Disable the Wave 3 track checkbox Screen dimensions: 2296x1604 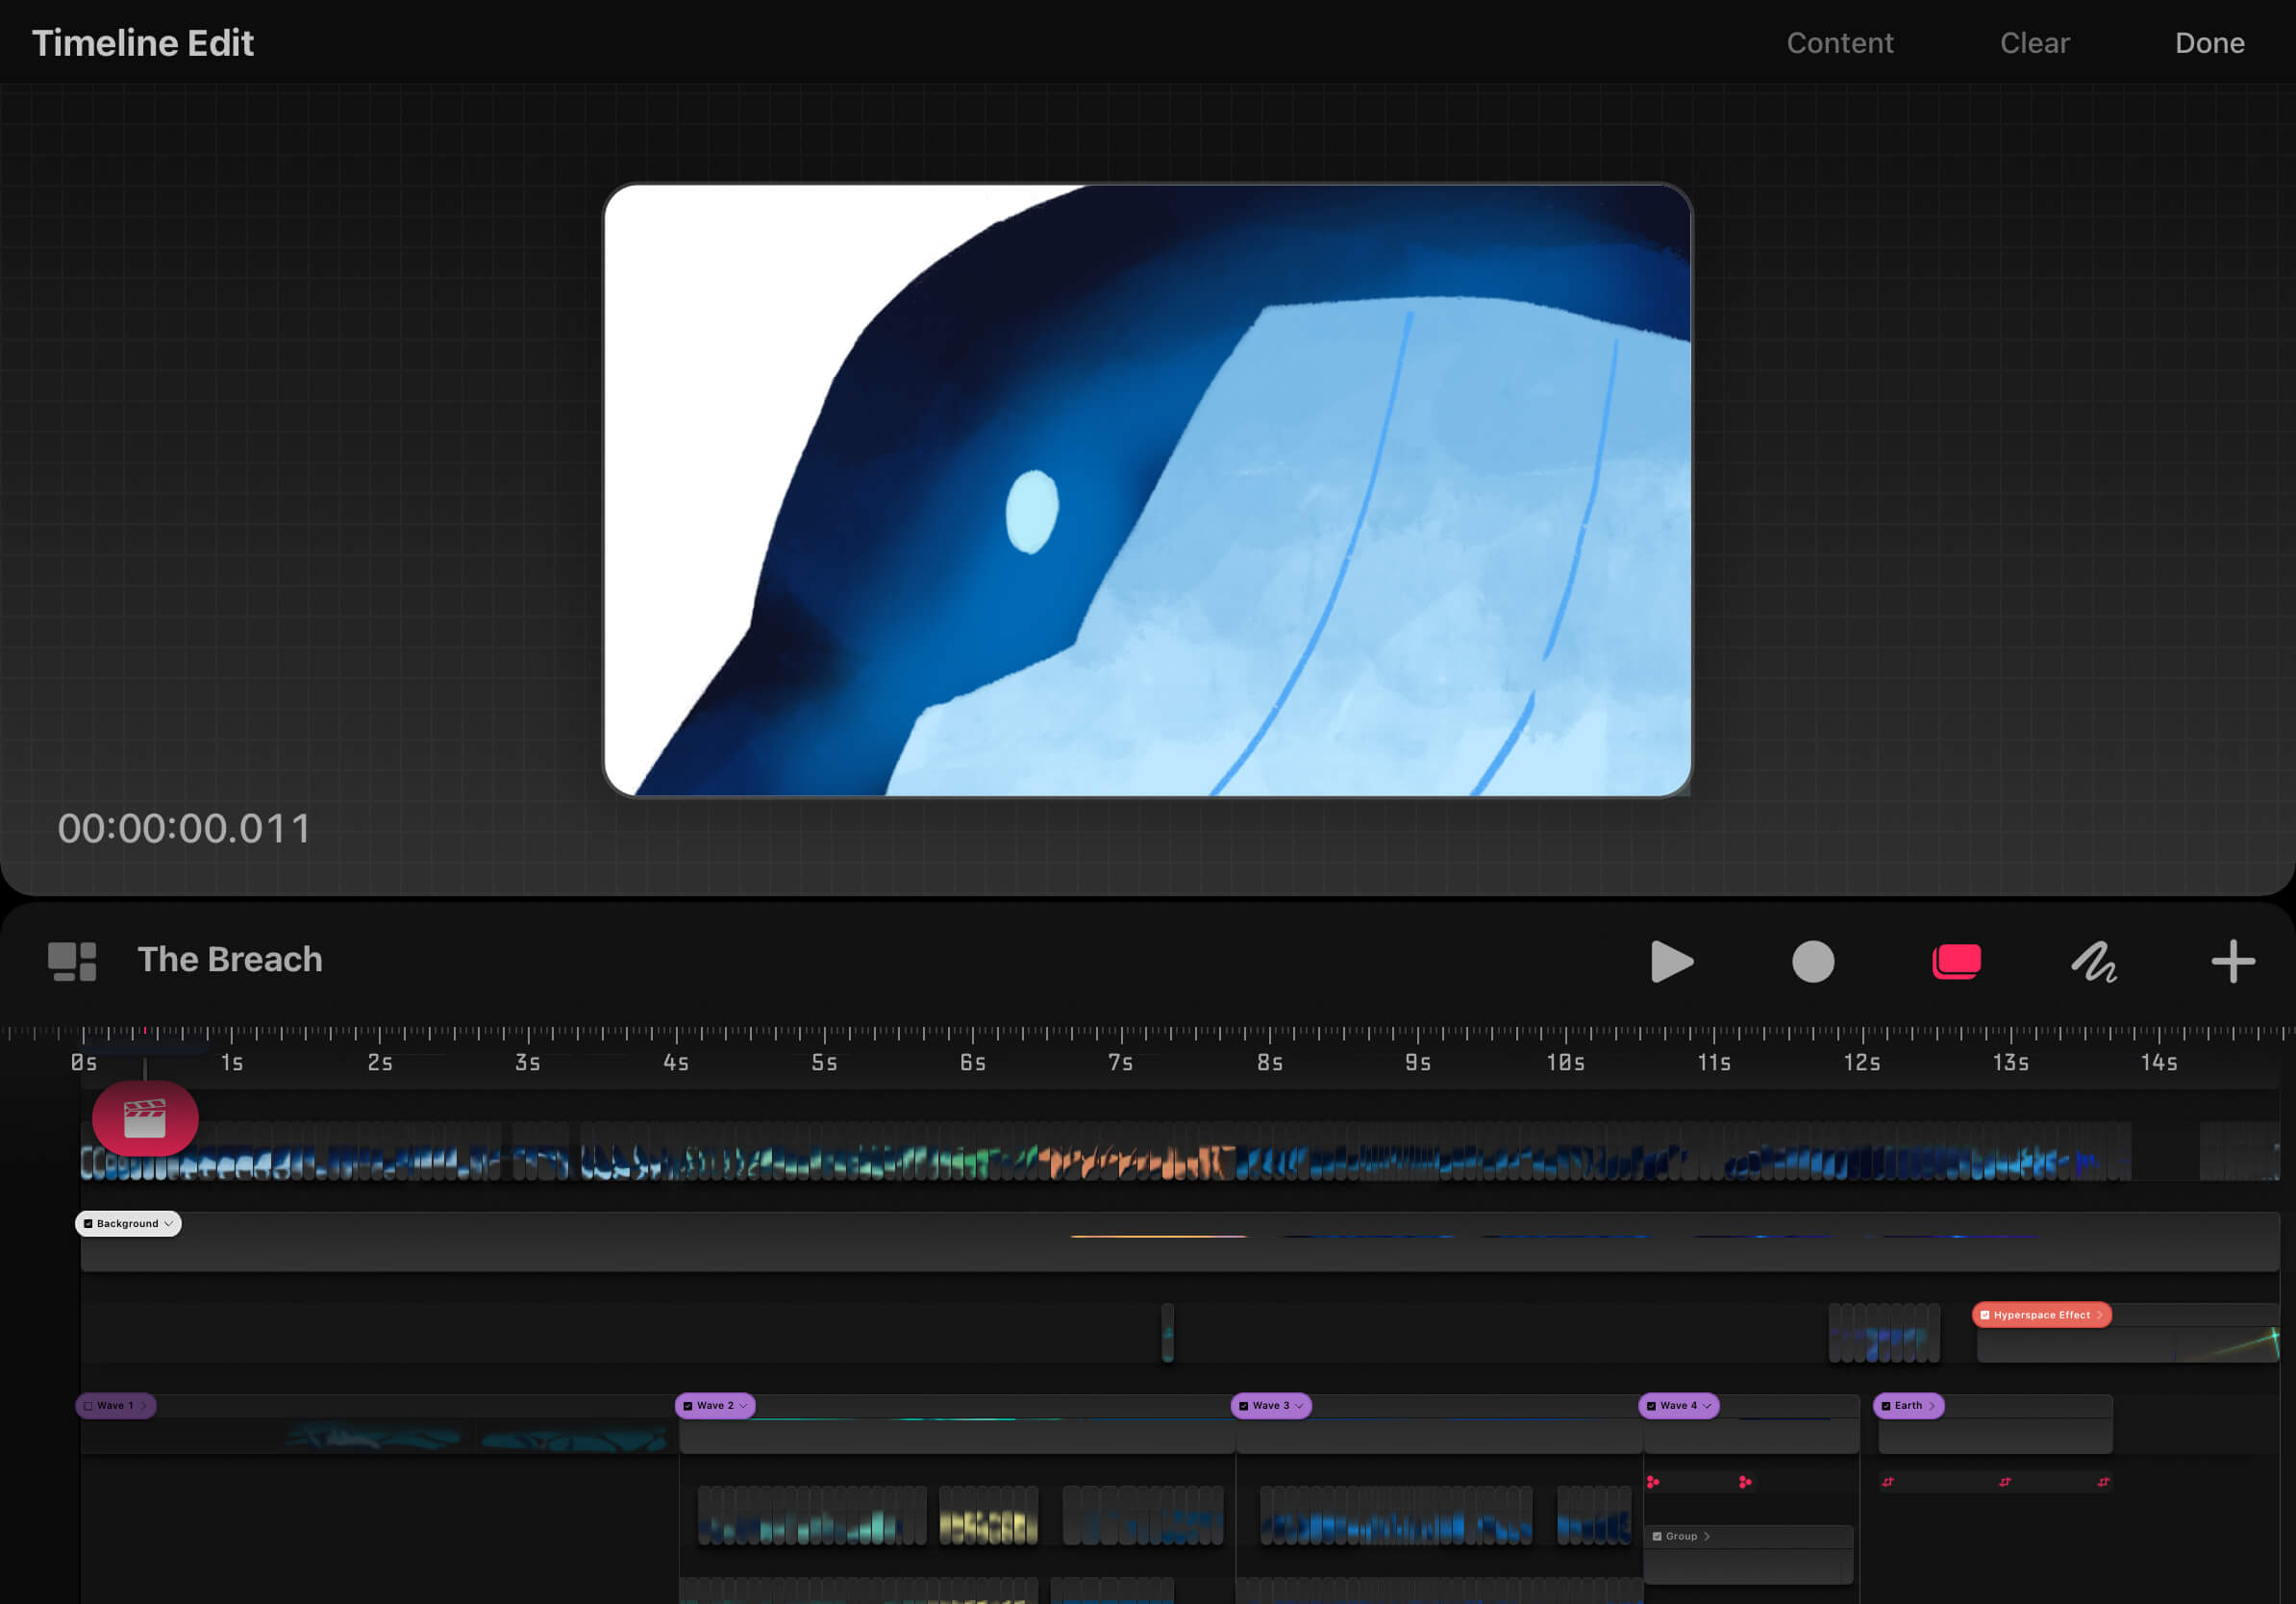pos(1245,1406)
